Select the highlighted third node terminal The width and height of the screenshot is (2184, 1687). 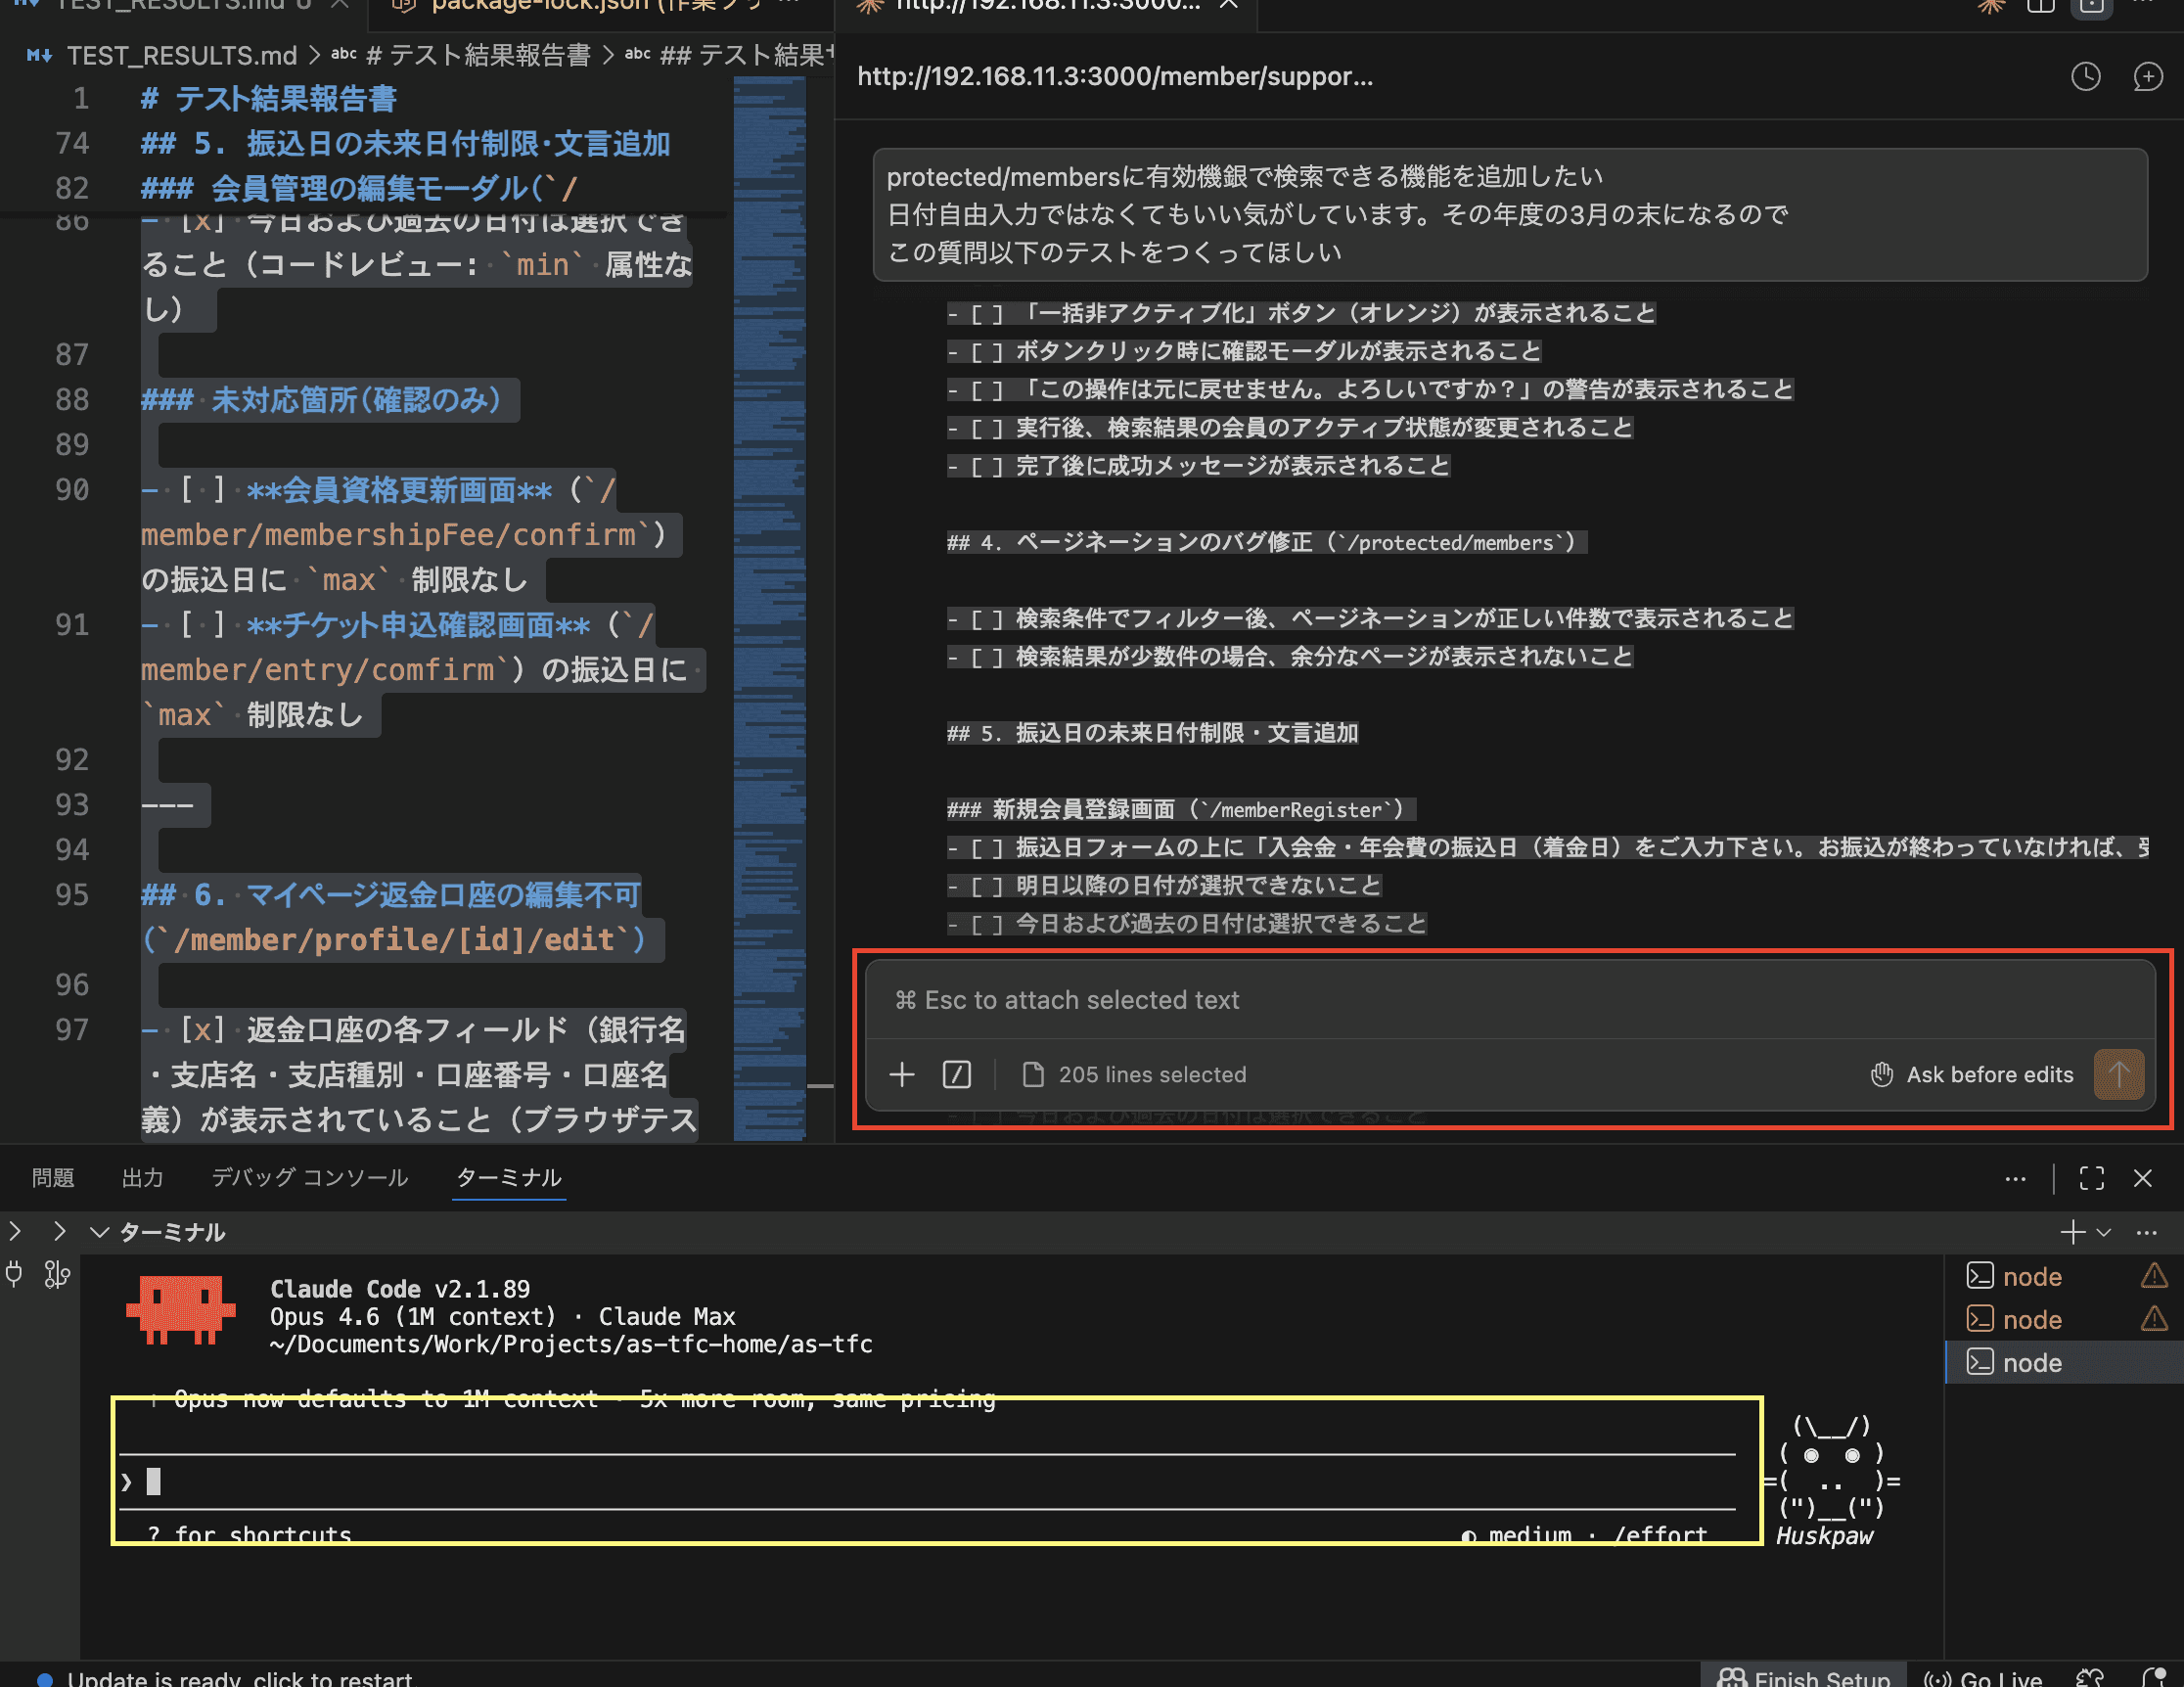2031,1362
